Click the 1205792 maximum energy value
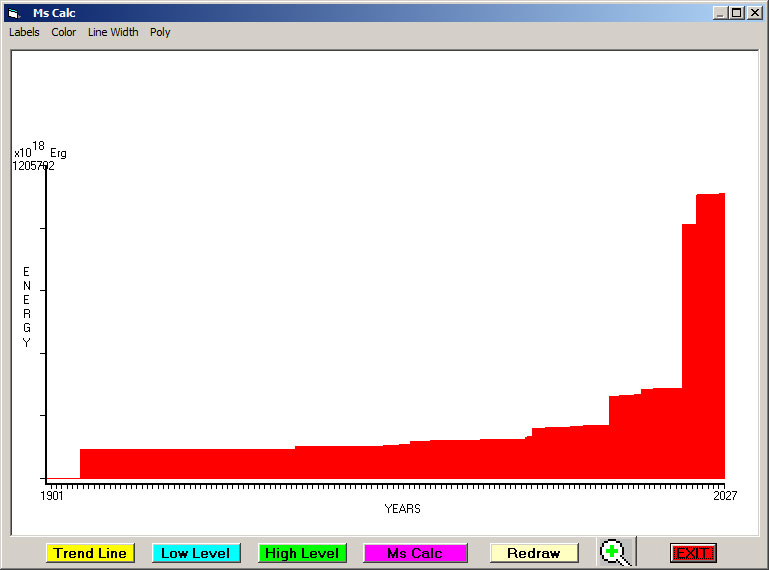 [x=33, y=166]
